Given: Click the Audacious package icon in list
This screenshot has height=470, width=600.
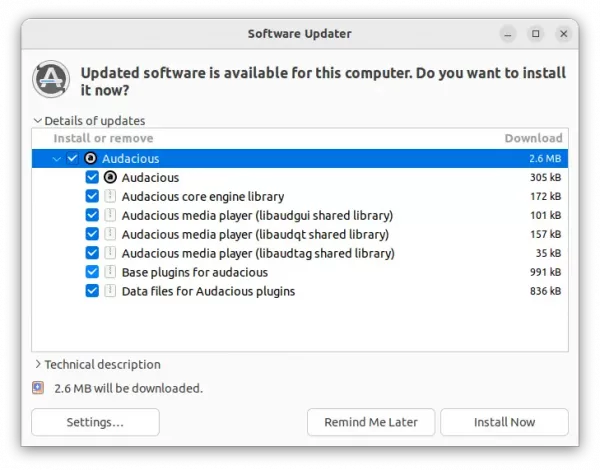Looking at the screenshot, I should 110,178.
